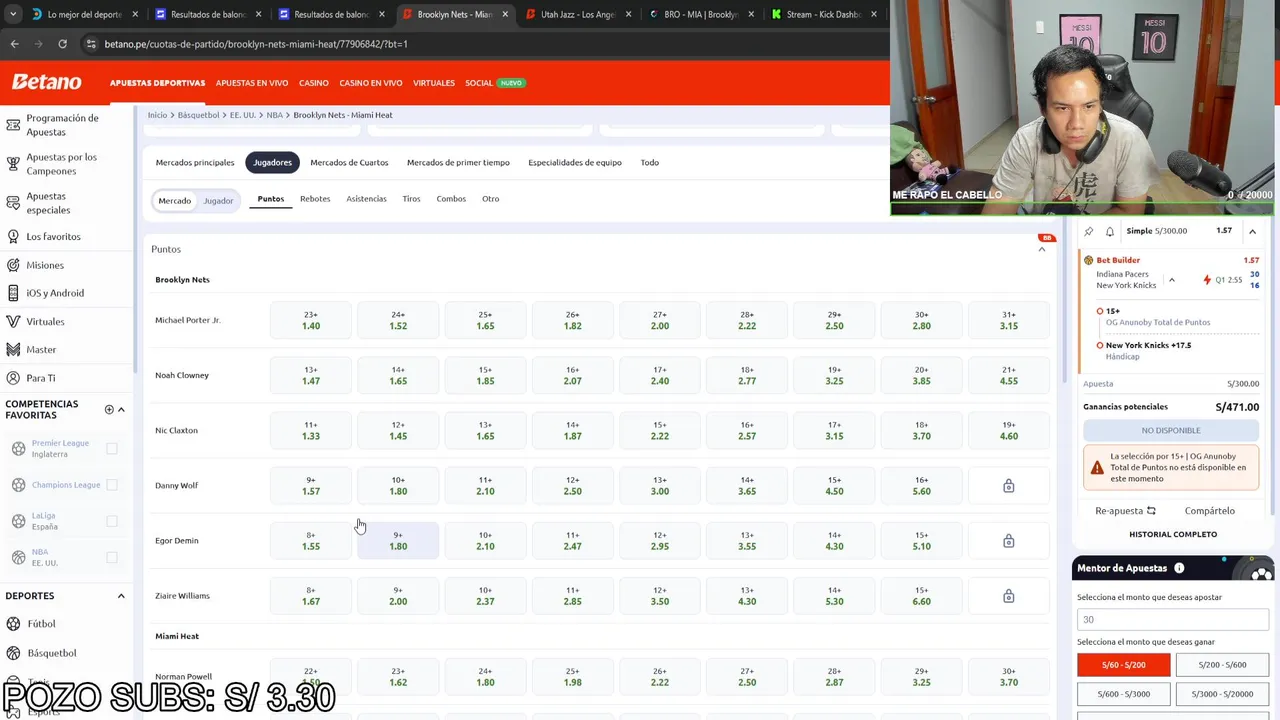
Task: Open Mercados de primer tiempo tab
Action: pos(458,162)
